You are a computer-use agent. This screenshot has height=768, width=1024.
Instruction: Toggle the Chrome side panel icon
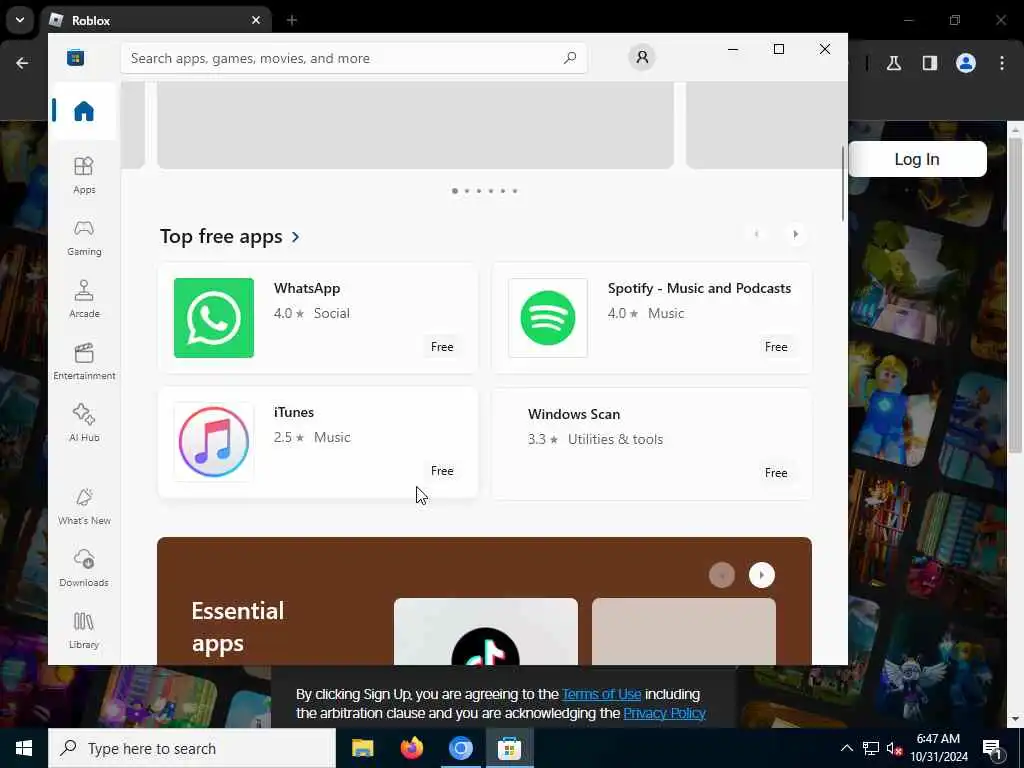(x=930, y=63)
